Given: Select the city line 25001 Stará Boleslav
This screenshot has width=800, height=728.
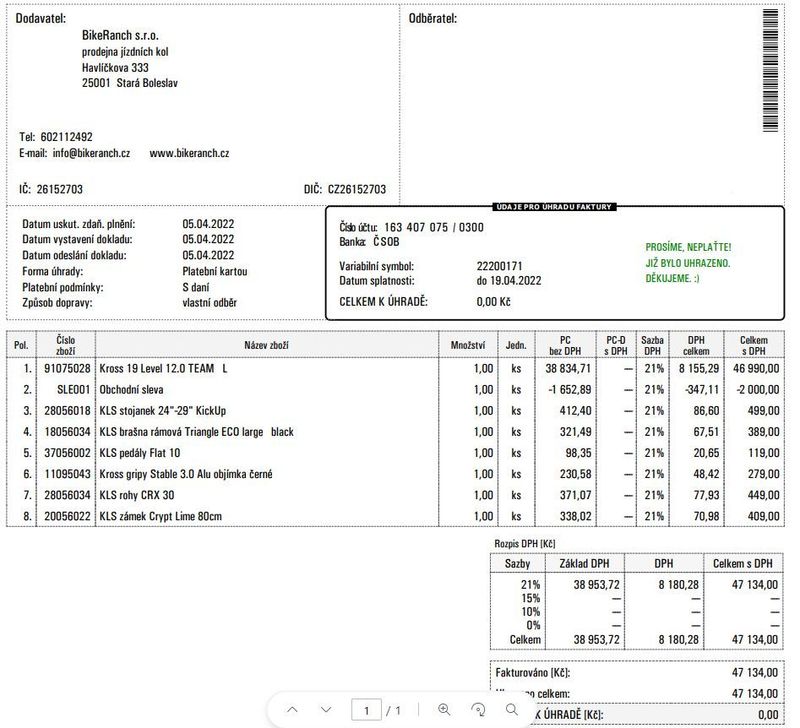Looking at the screenshot, I should 130,83.
